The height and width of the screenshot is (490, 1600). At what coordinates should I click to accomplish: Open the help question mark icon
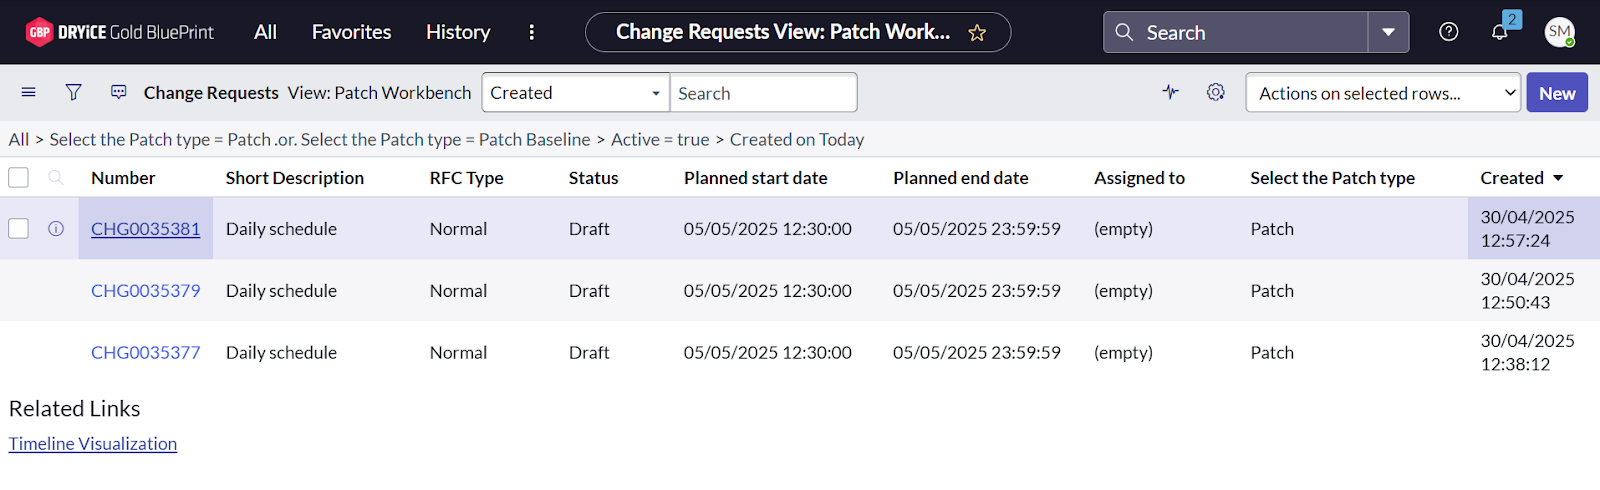coord(1448,32)
